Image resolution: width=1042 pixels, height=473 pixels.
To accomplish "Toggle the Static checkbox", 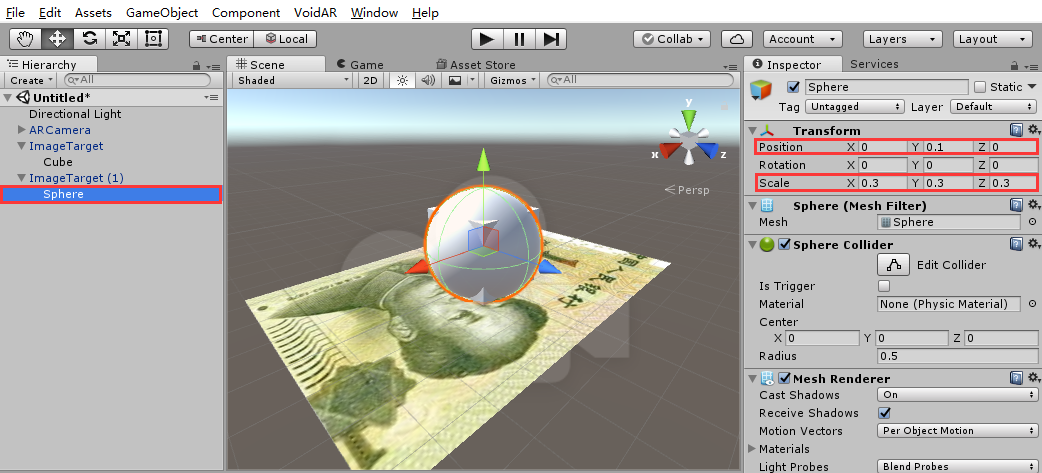I will (x=980, y=87).
